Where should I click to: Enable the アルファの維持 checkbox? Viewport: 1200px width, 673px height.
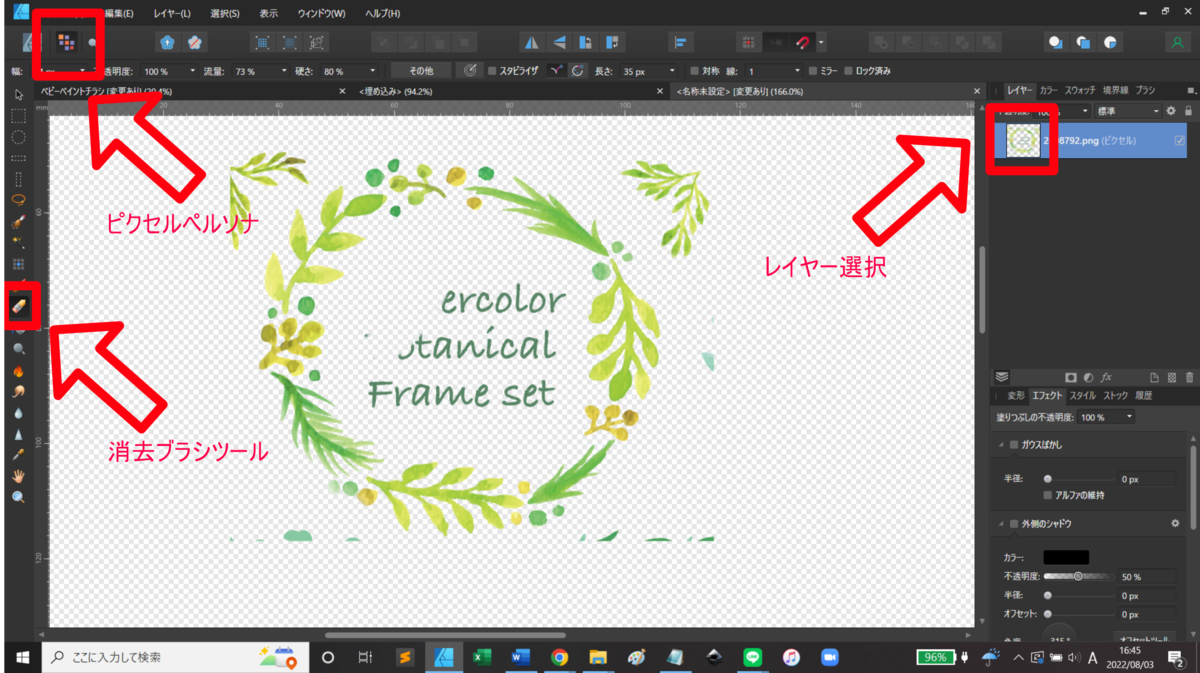(1047, 495)
